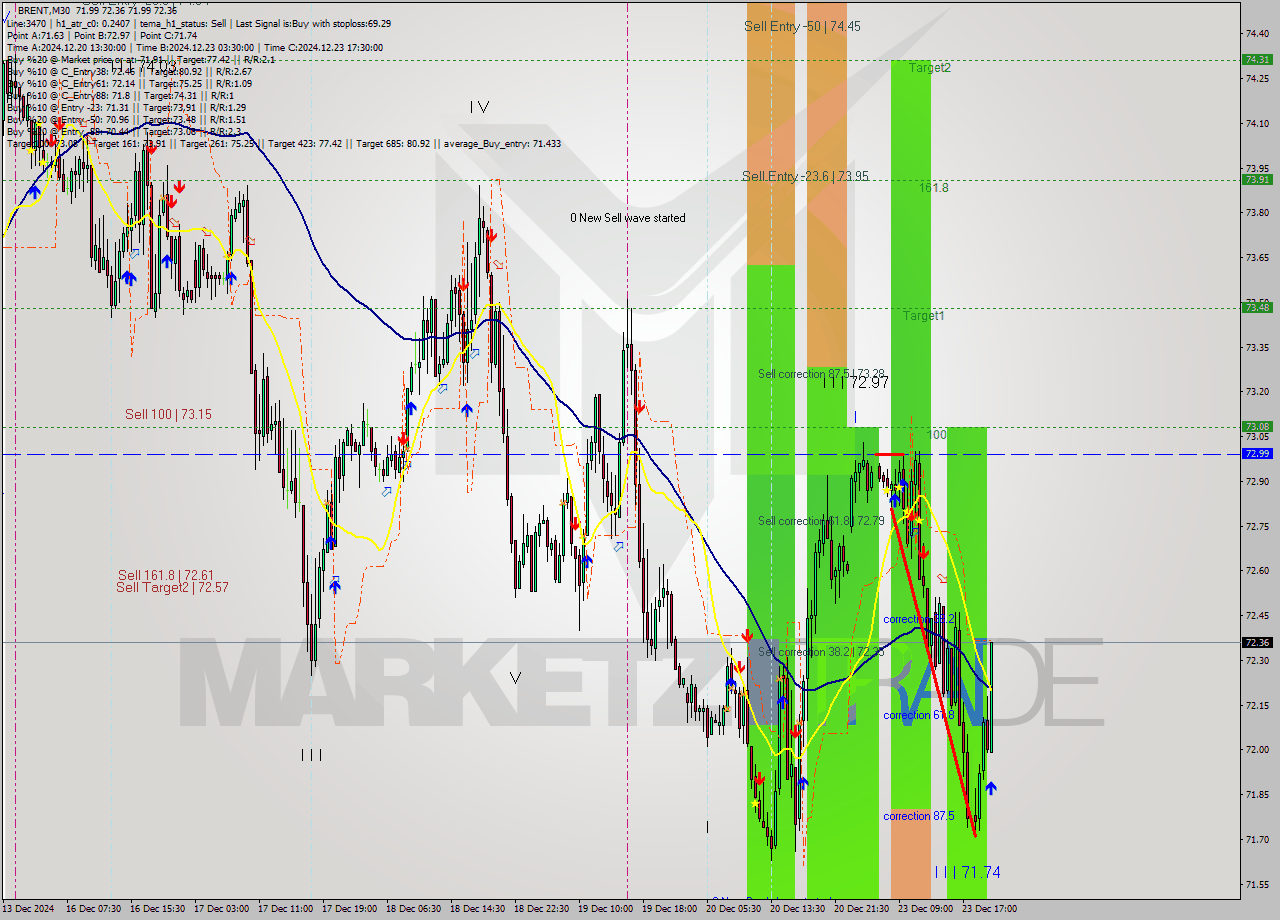
Task: Click the blue 72.99 price tag
Action: (1257, 453)
